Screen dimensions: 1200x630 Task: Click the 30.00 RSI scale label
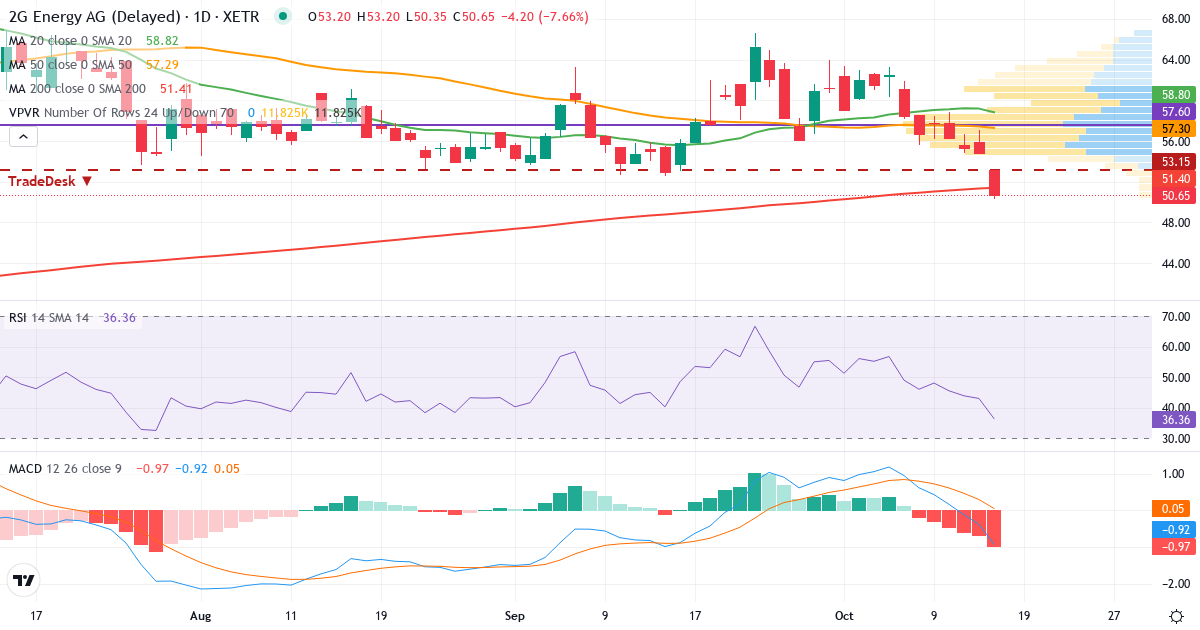point(1174,438)
